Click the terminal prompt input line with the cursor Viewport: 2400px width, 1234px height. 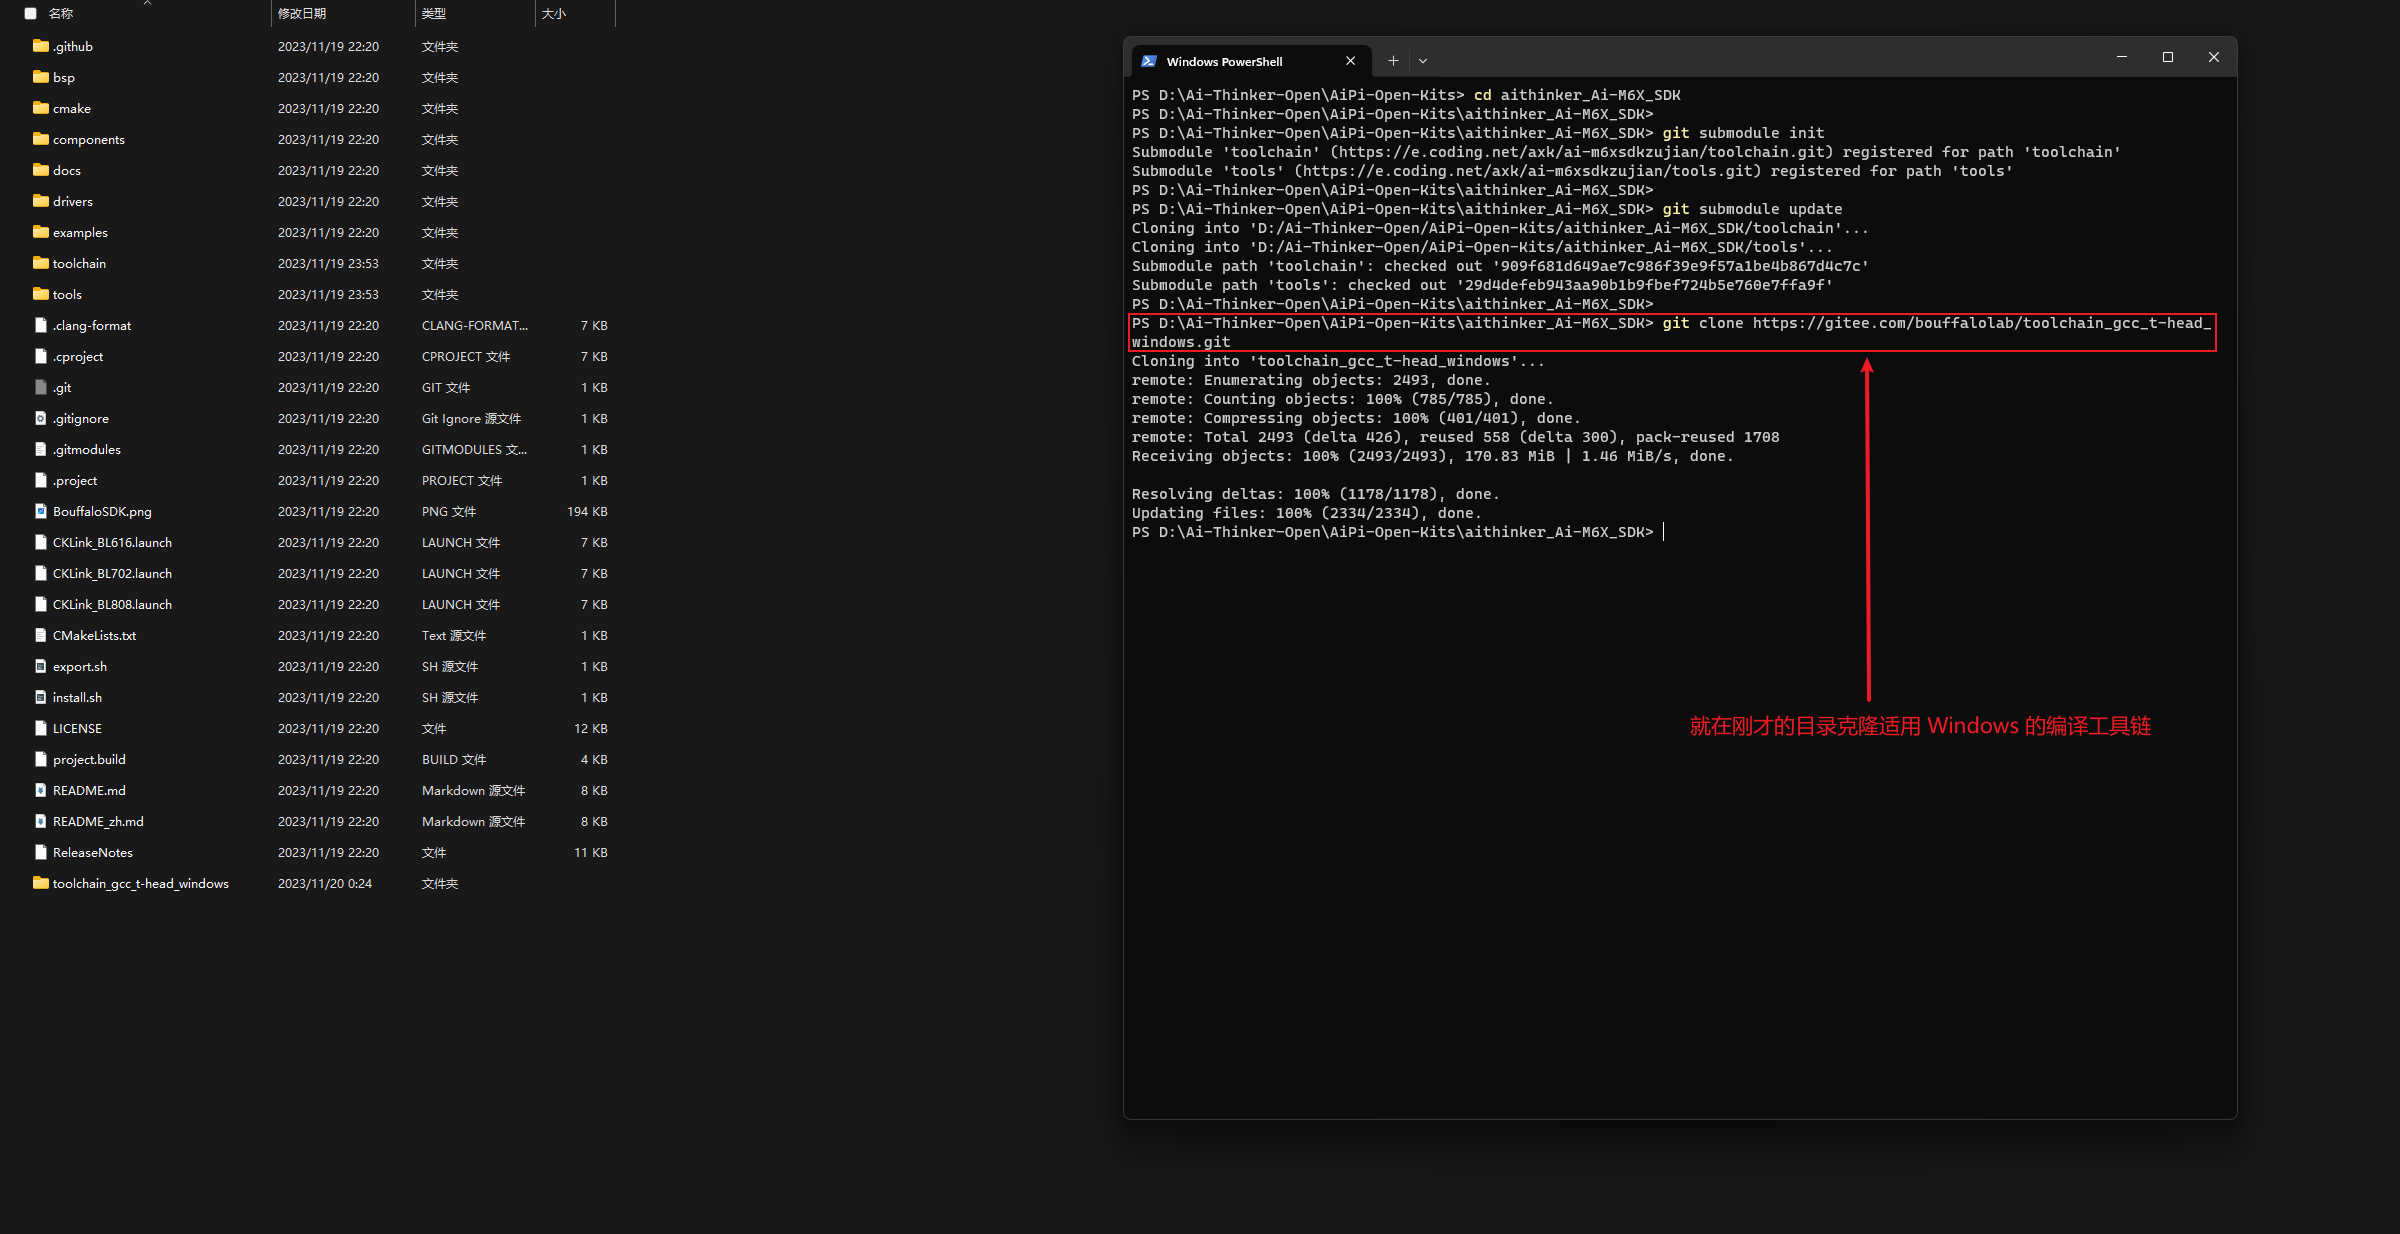click(1398, 532)
